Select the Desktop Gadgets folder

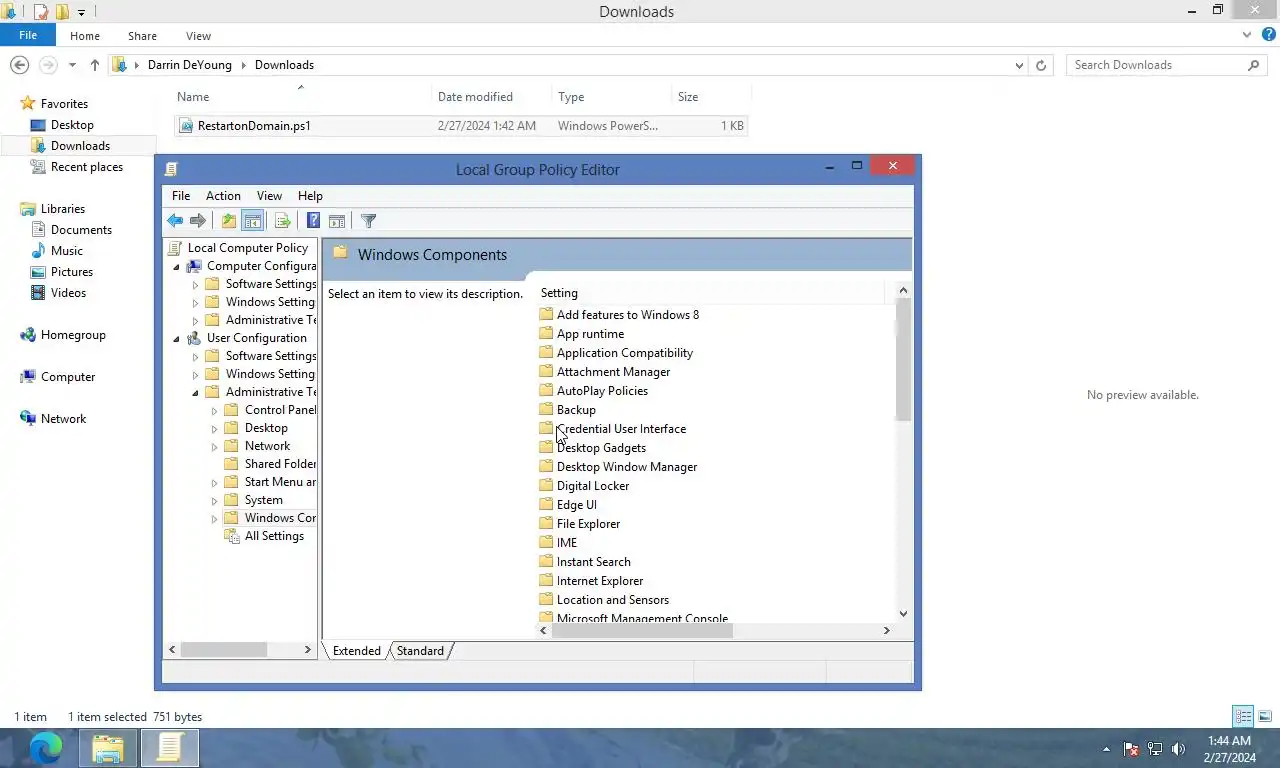pos(592,448)
